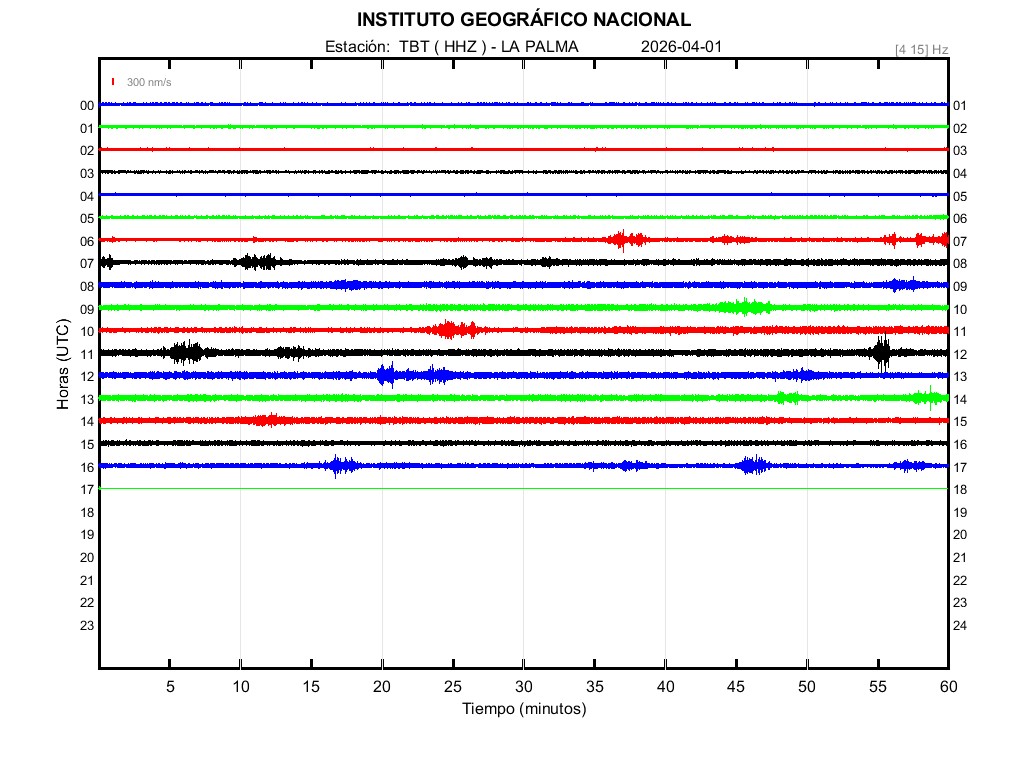The height and width of the screenshot is (768, 1024).
Task: Click the red seismic event near minute 37 on the hour 06 trace
Action: pos(626,239)
